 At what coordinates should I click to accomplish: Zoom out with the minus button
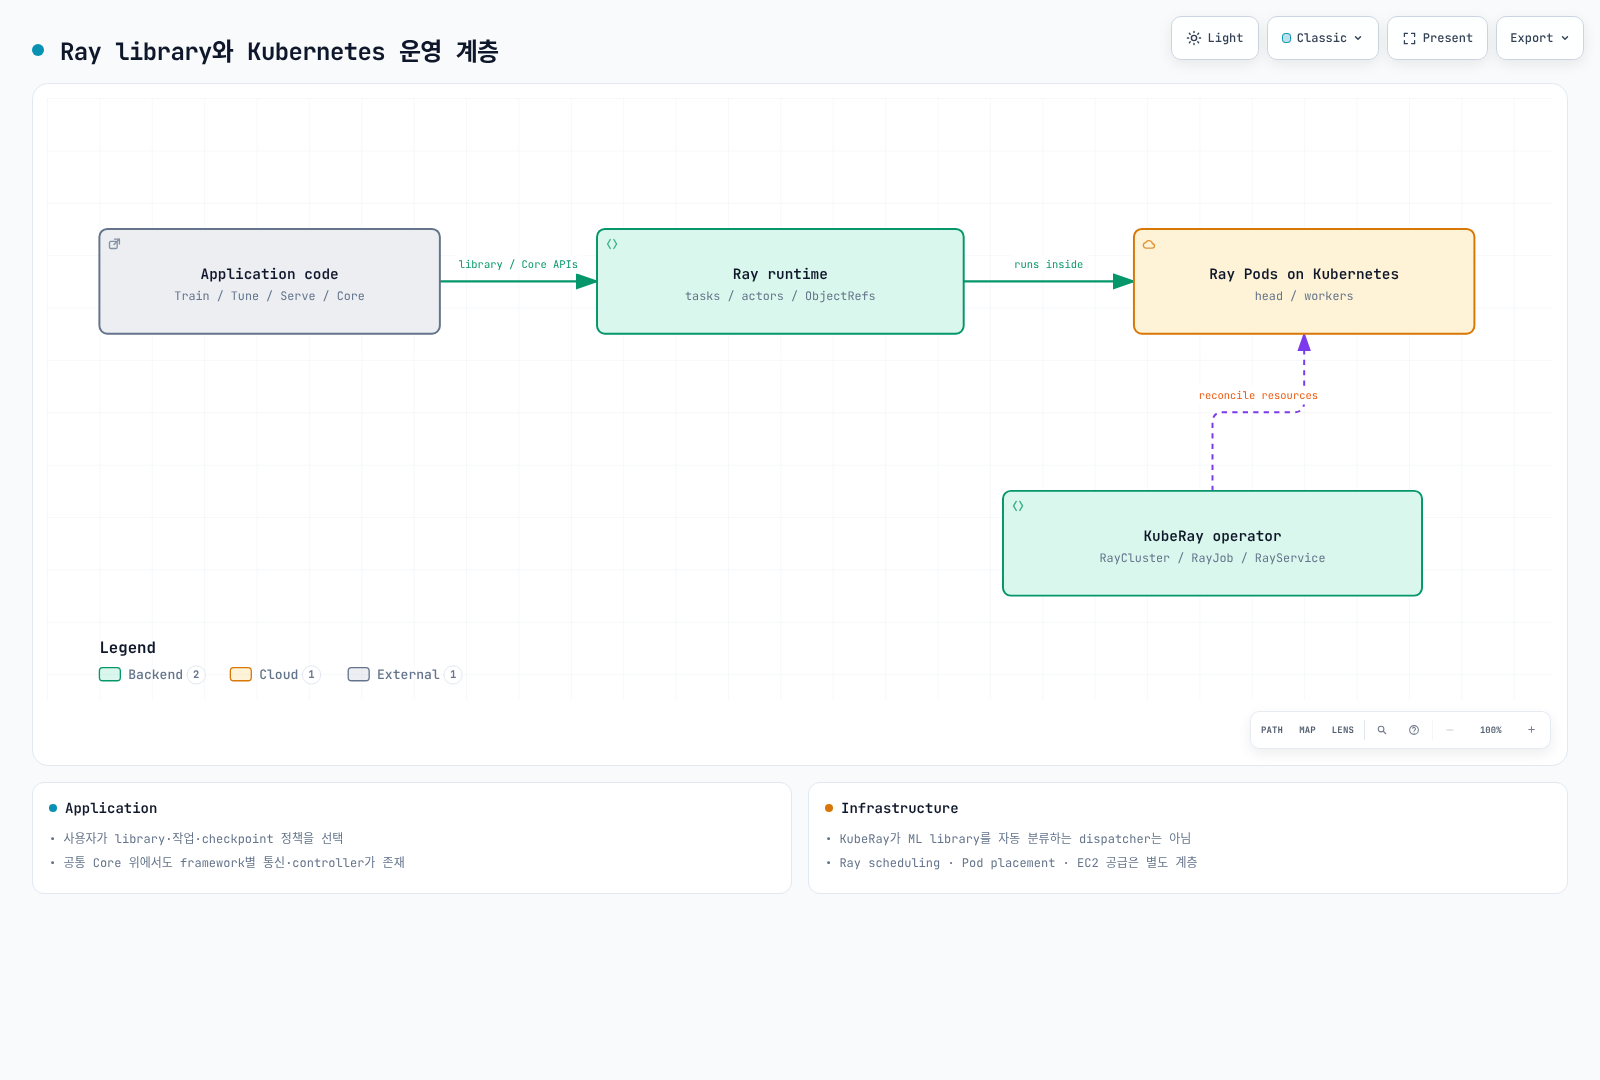tap(1450, 730)
